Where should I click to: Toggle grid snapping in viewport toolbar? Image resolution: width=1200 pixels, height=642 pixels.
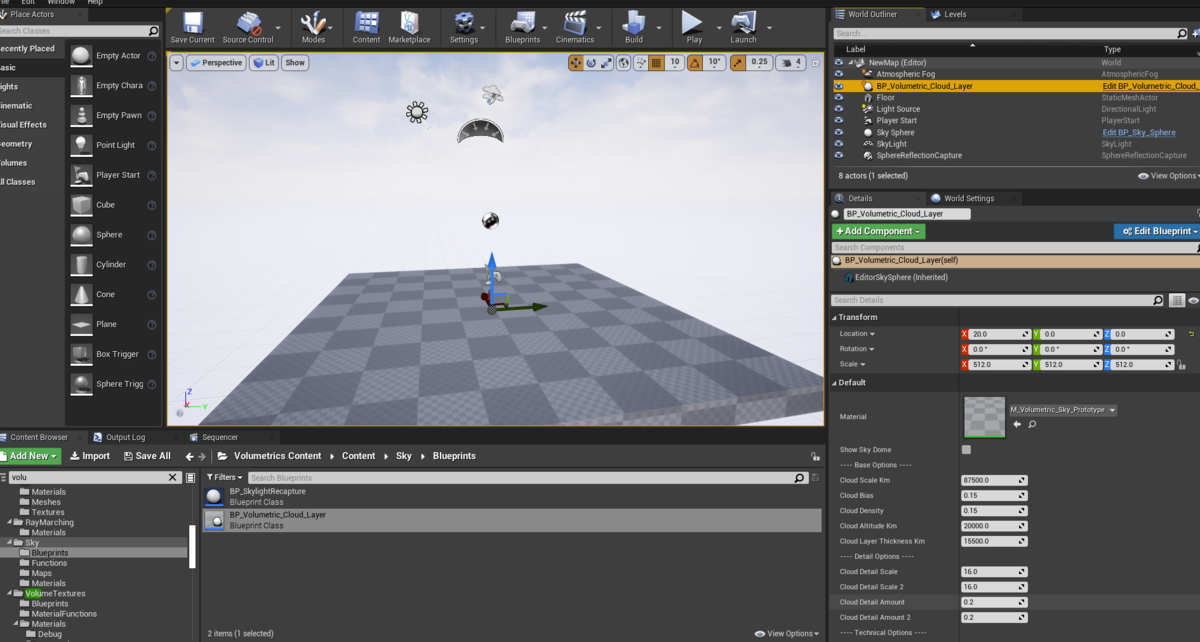pyautogui.click(x=657, y=63)
